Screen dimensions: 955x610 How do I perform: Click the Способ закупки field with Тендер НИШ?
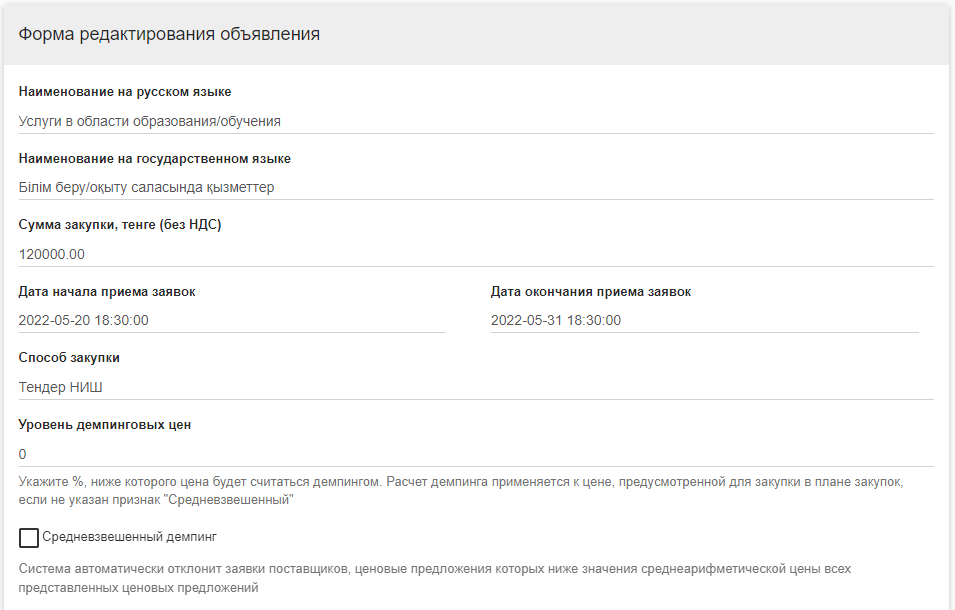[x=475, y=387]
